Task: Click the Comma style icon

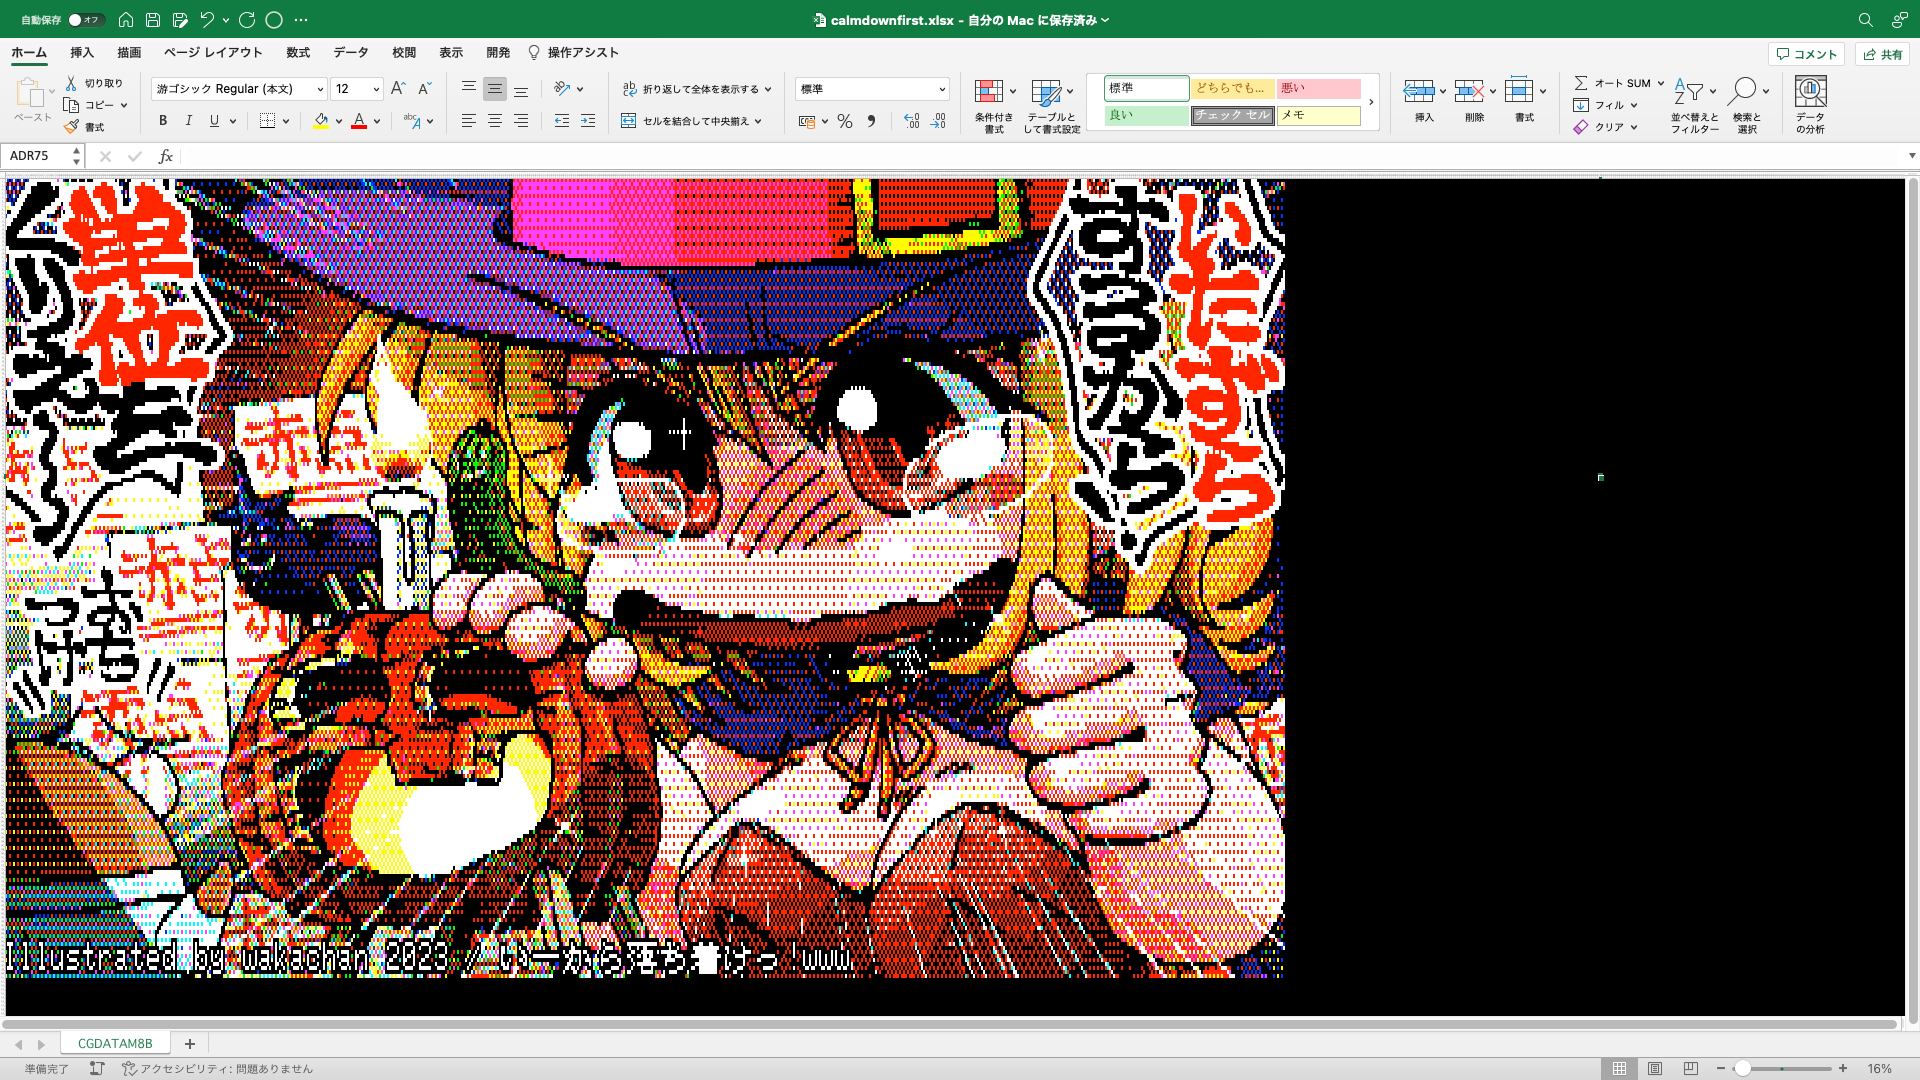Action: click(871, 121)
